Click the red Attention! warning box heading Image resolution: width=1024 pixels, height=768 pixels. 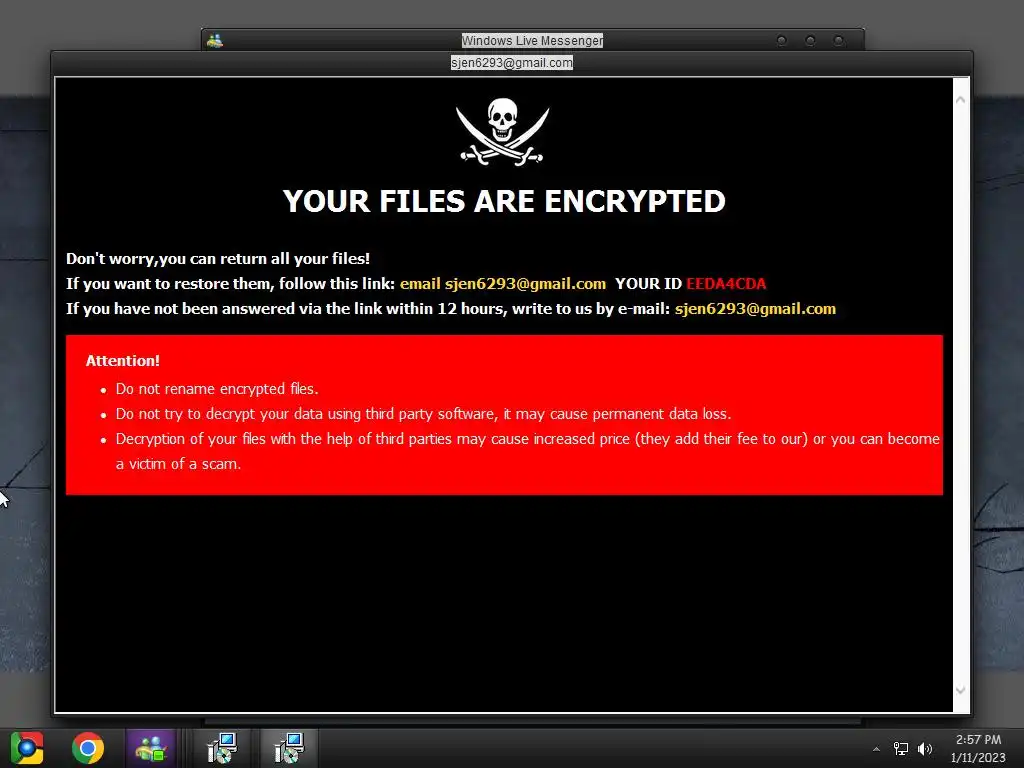[123, 360]
